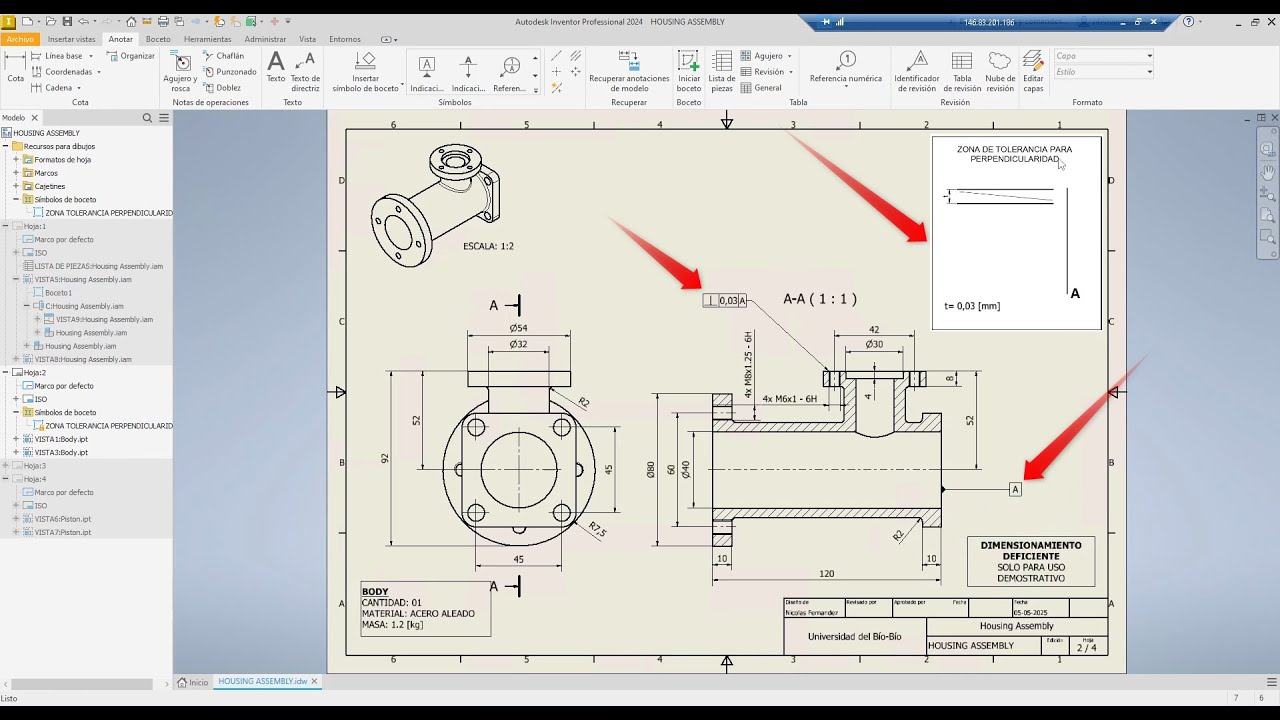Switch to the Inicio document tab
1280x720 pixels.
tap(193, 682)
